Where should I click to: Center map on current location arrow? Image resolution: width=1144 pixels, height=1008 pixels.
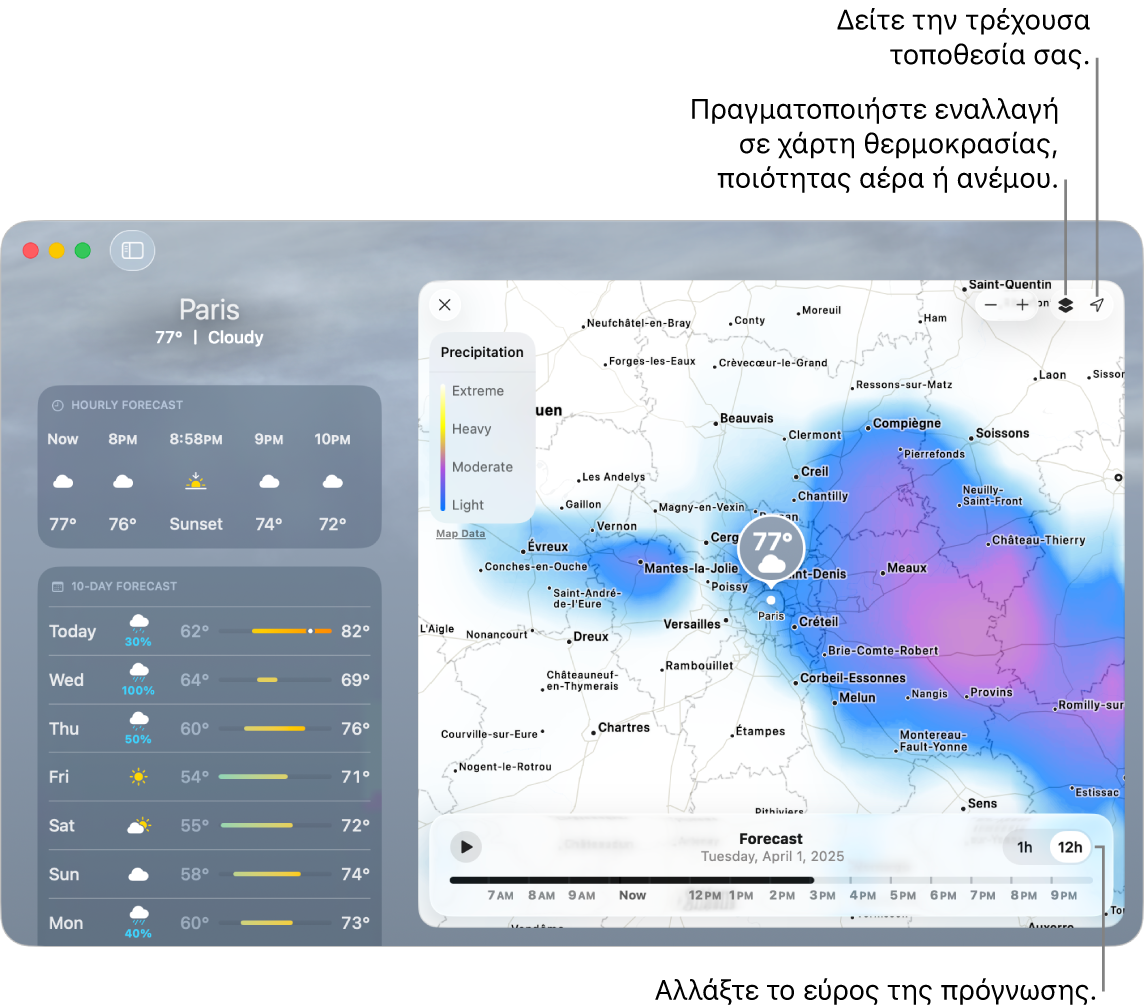coord(1097,305)
